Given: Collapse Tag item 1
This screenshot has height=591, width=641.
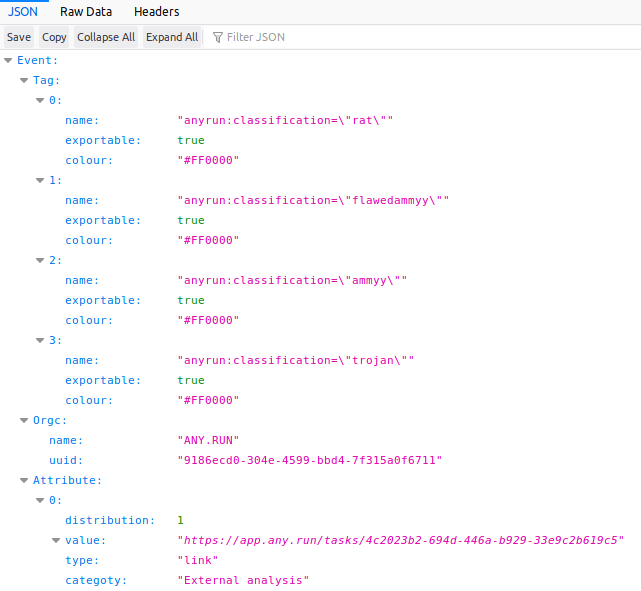Looking at the screenshot, I should pyautogui.click(x=40, y=180).
